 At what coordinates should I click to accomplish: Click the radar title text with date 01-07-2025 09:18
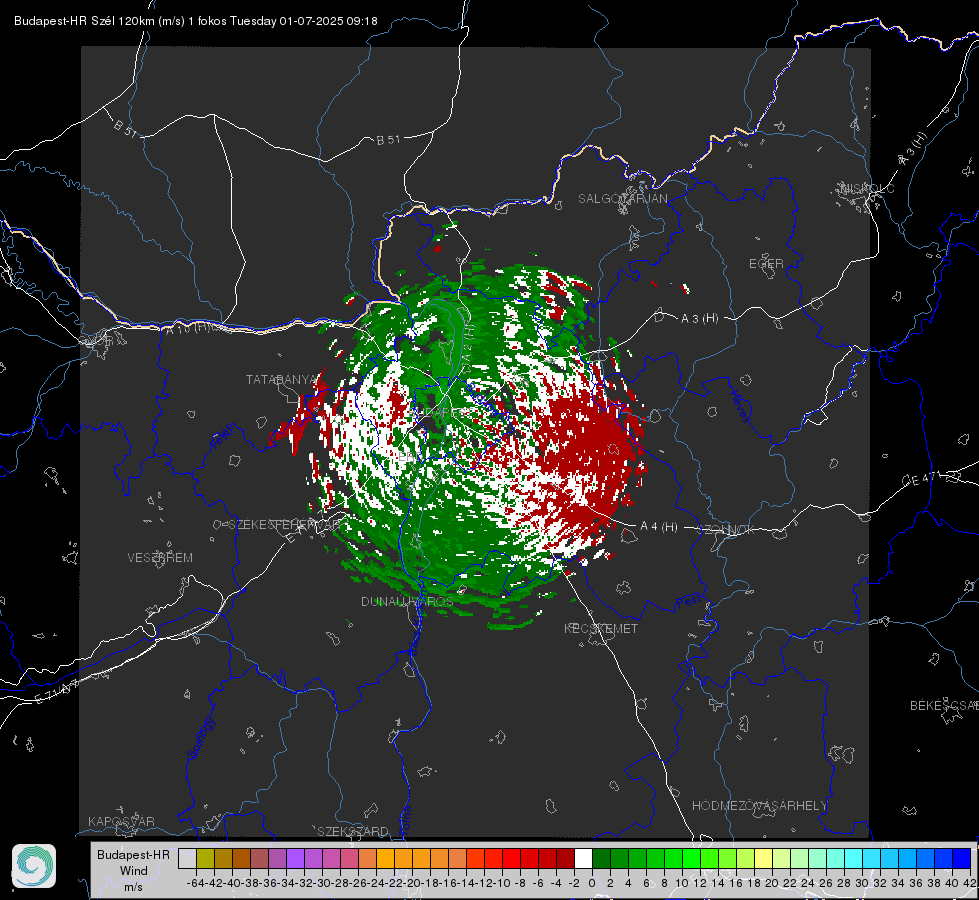click(195, 21)
